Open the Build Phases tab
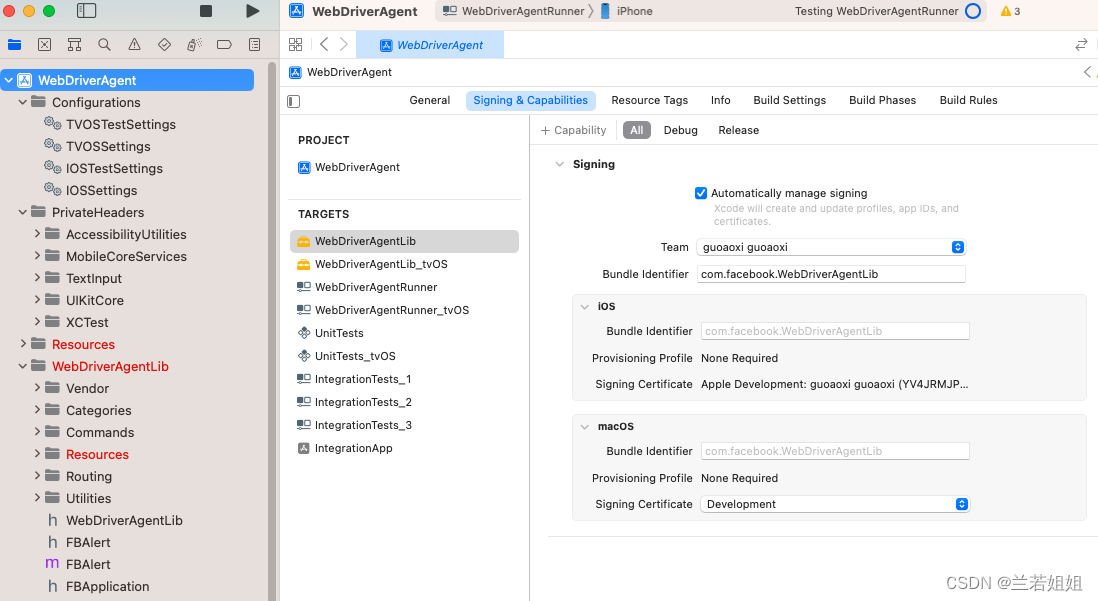Screen dimensions: 1098x601 882,100
